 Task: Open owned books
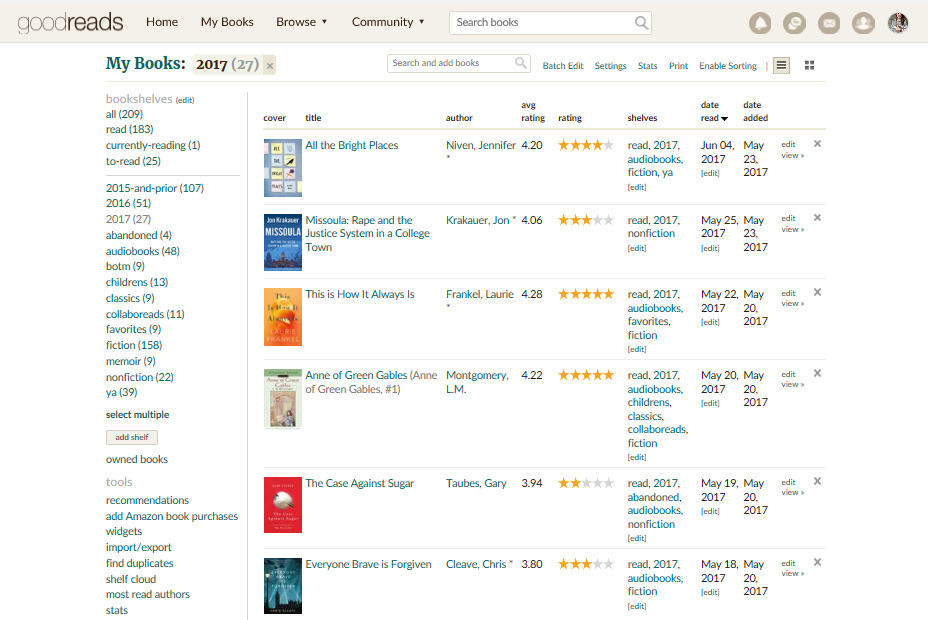137,459
